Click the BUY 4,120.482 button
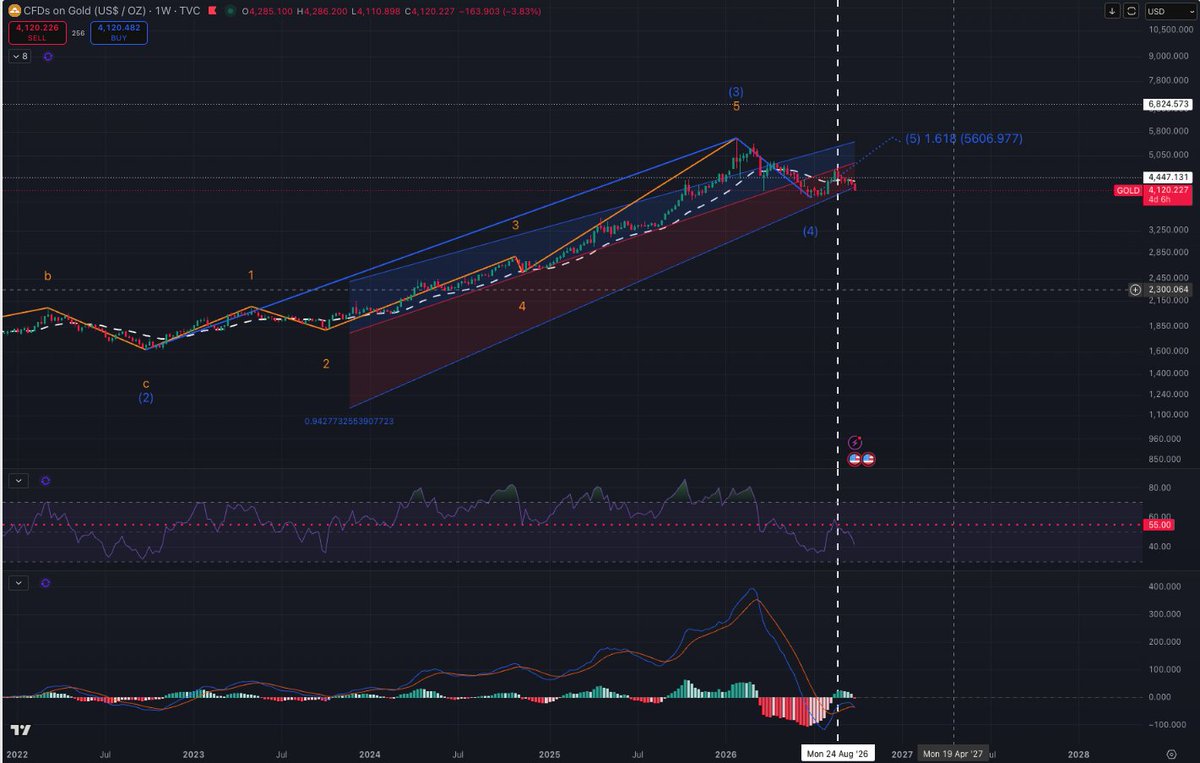The height and width of the screenshot is (763, 1200). click(x=119, y=32)
